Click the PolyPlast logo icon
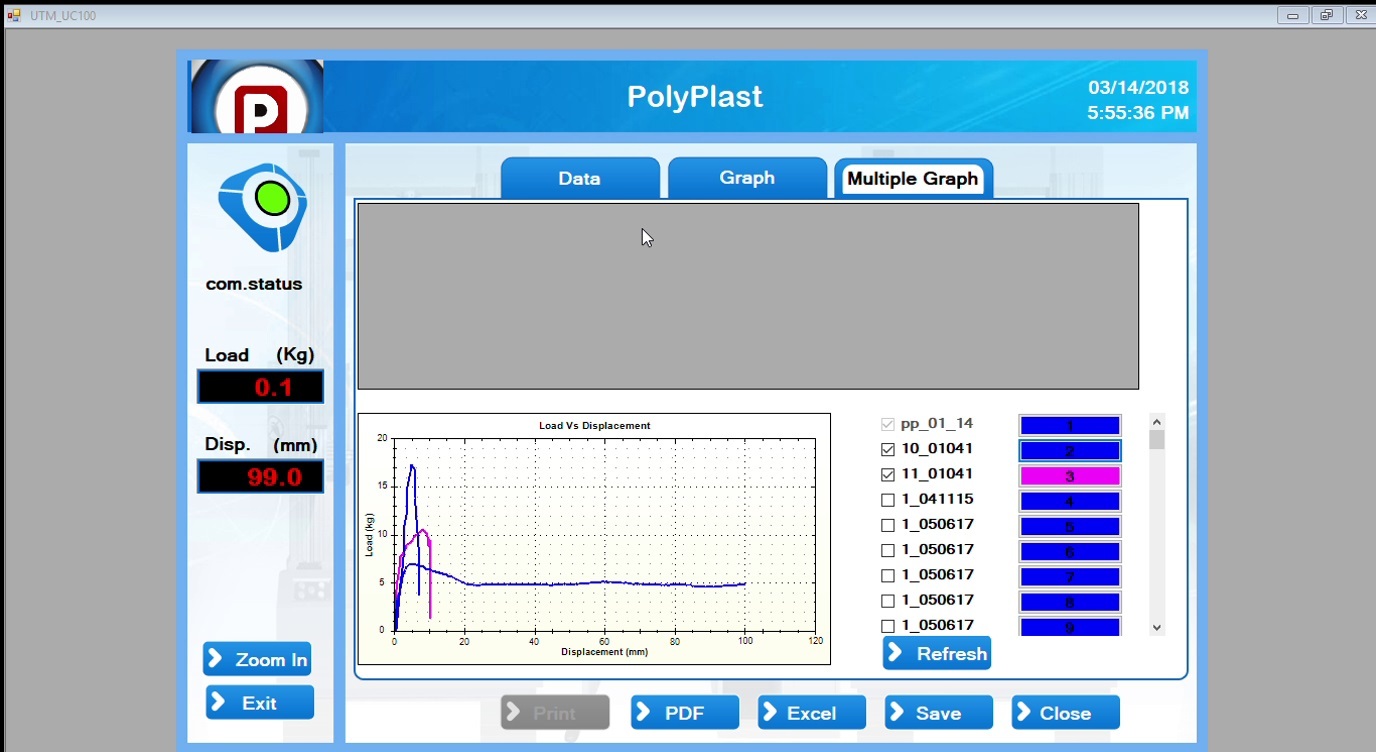Image resolution: width=1376 pixels, height=752 pixels. [256, 97]
